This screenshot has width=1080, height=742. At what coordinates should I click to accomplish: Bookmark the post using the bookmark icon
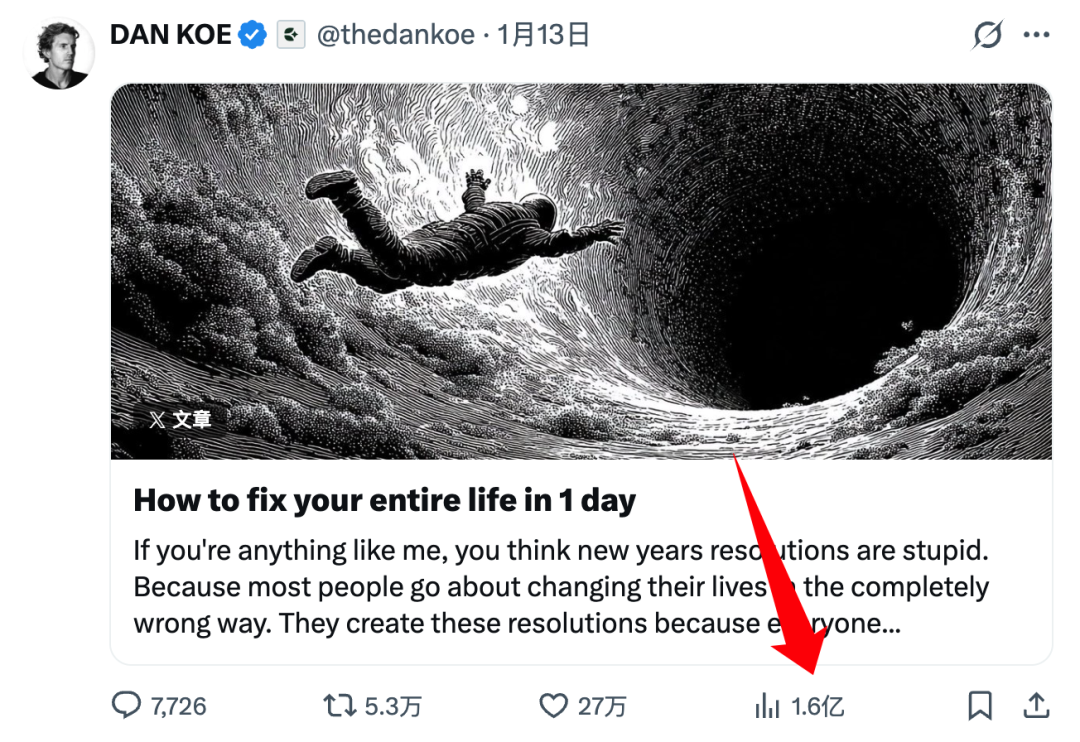point(980,706)
